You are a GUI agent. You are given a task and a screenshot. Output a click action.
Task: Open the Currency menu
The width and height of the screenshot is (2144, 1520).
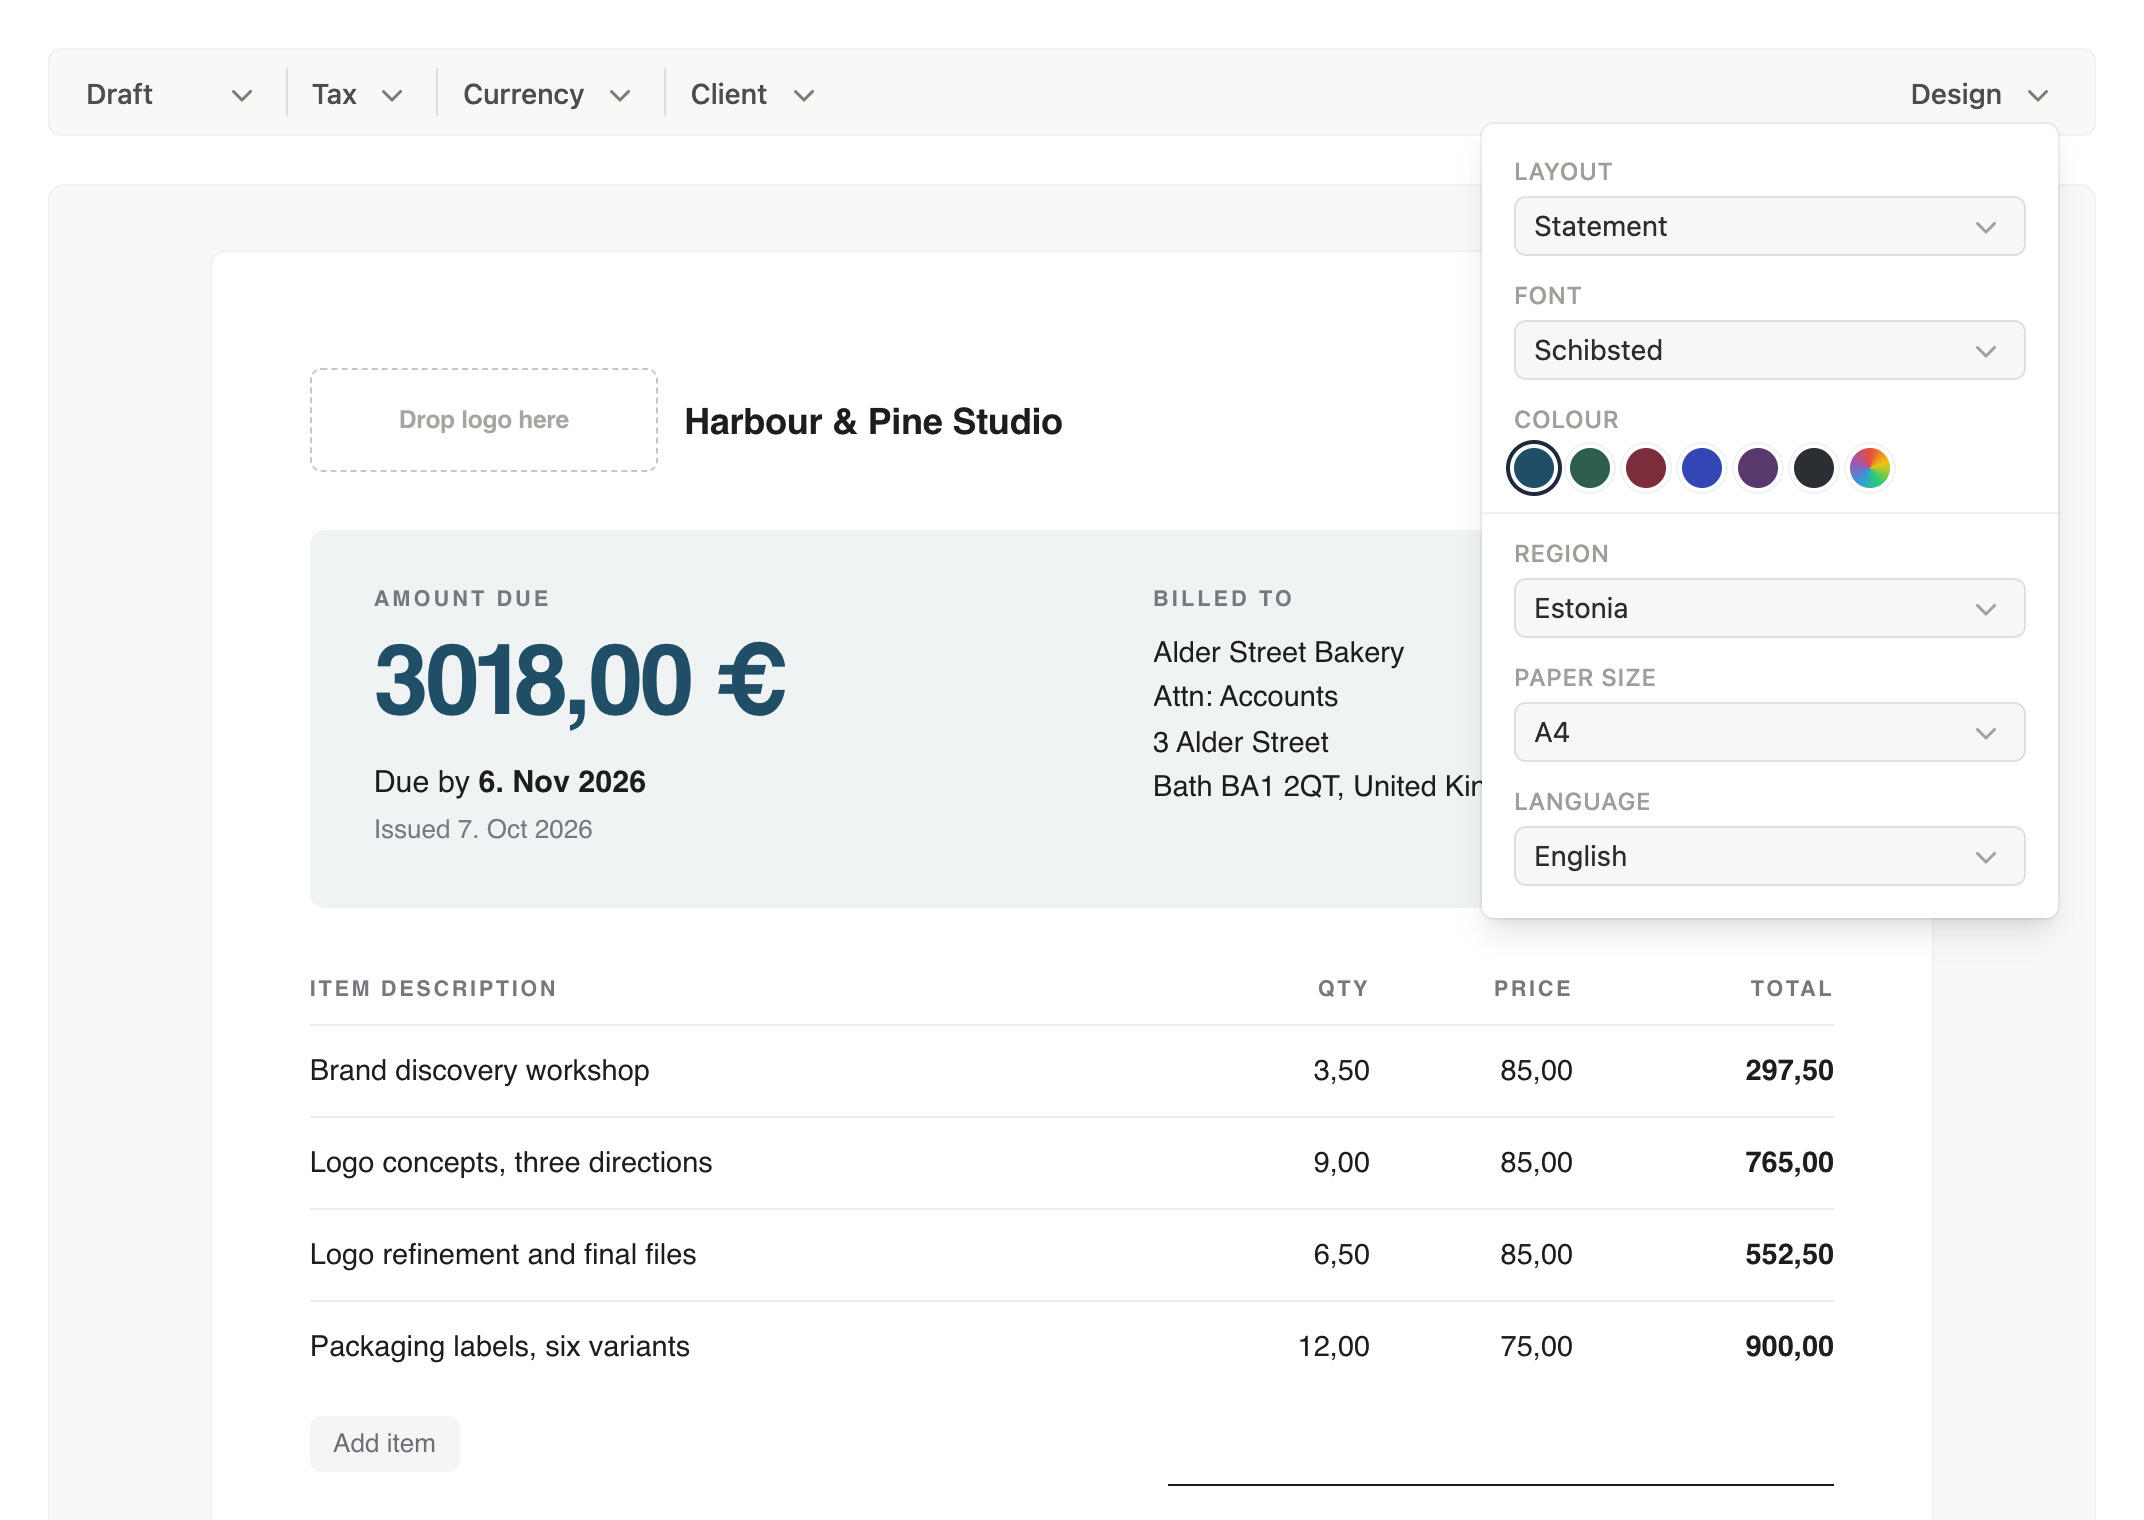[546, 94]
